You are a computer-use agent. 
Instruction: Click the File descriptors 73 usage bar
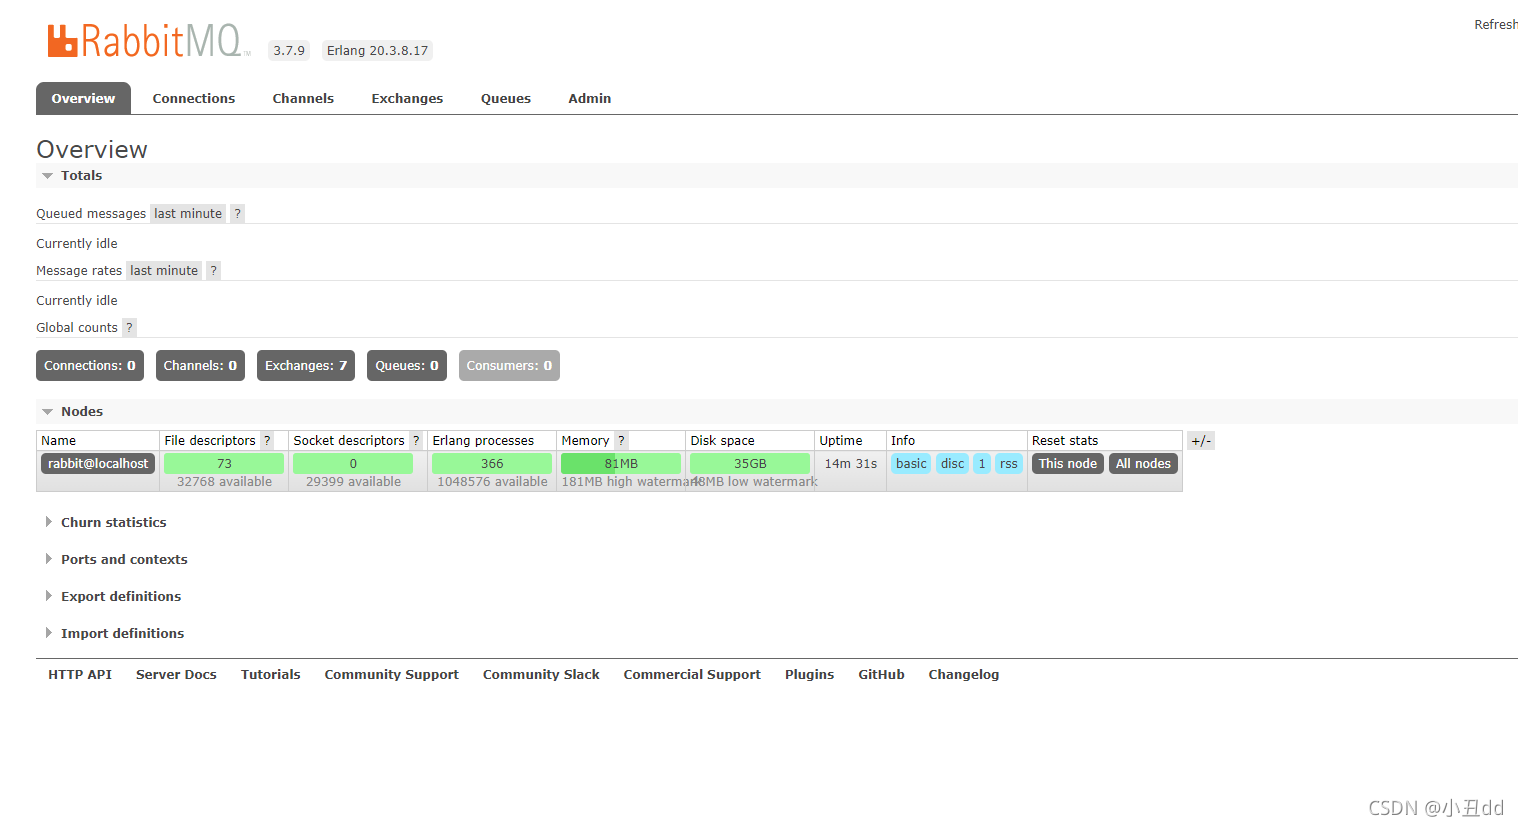pos(224,464)
